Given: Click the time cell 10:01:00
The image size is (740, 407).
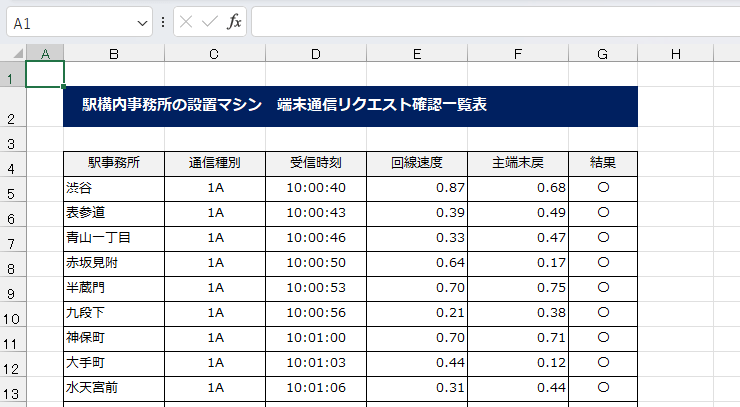Looking at the screenshot, I should (316, 339).
